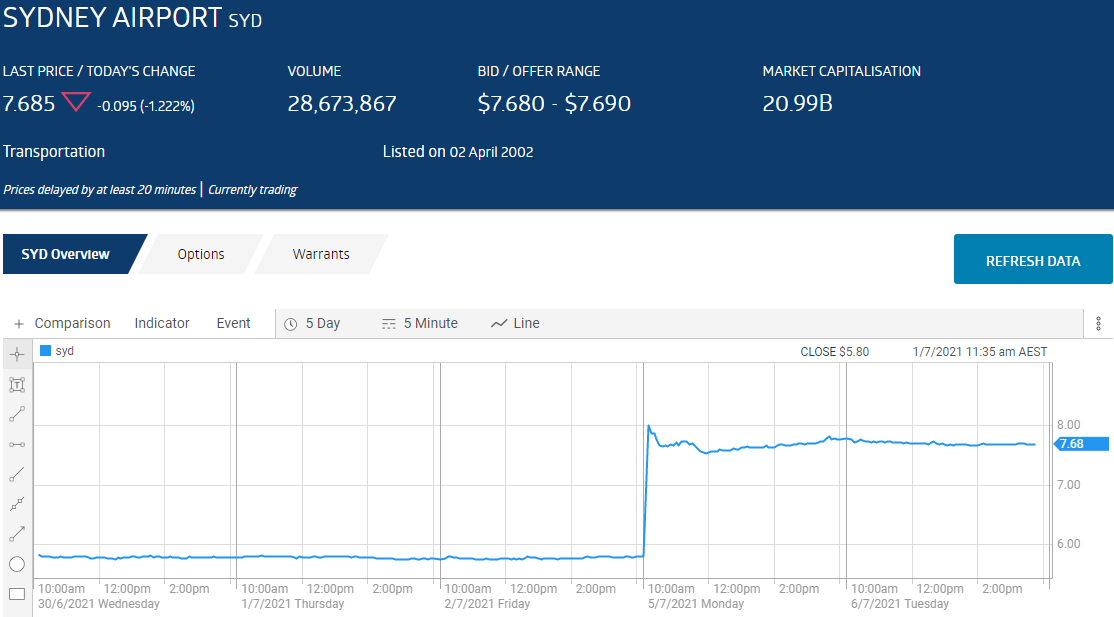Image resolution: width=1114 pixels, height=617 pixels.
Task: Click the volume figure 28,673,867
Action: pyautogui.click(x=342, y=104)
